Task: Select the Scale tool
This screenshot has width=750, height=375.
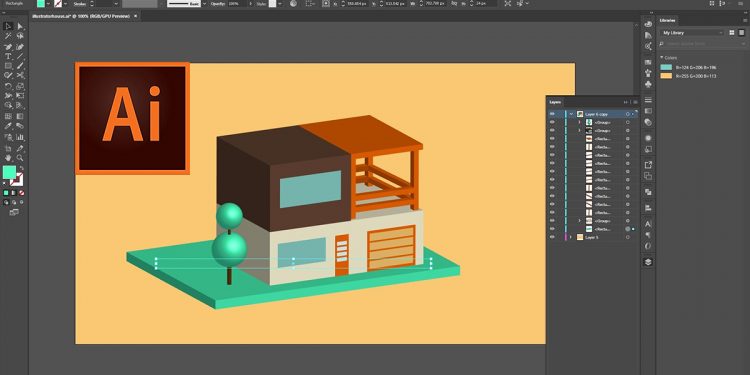Action: click(20, 86)
